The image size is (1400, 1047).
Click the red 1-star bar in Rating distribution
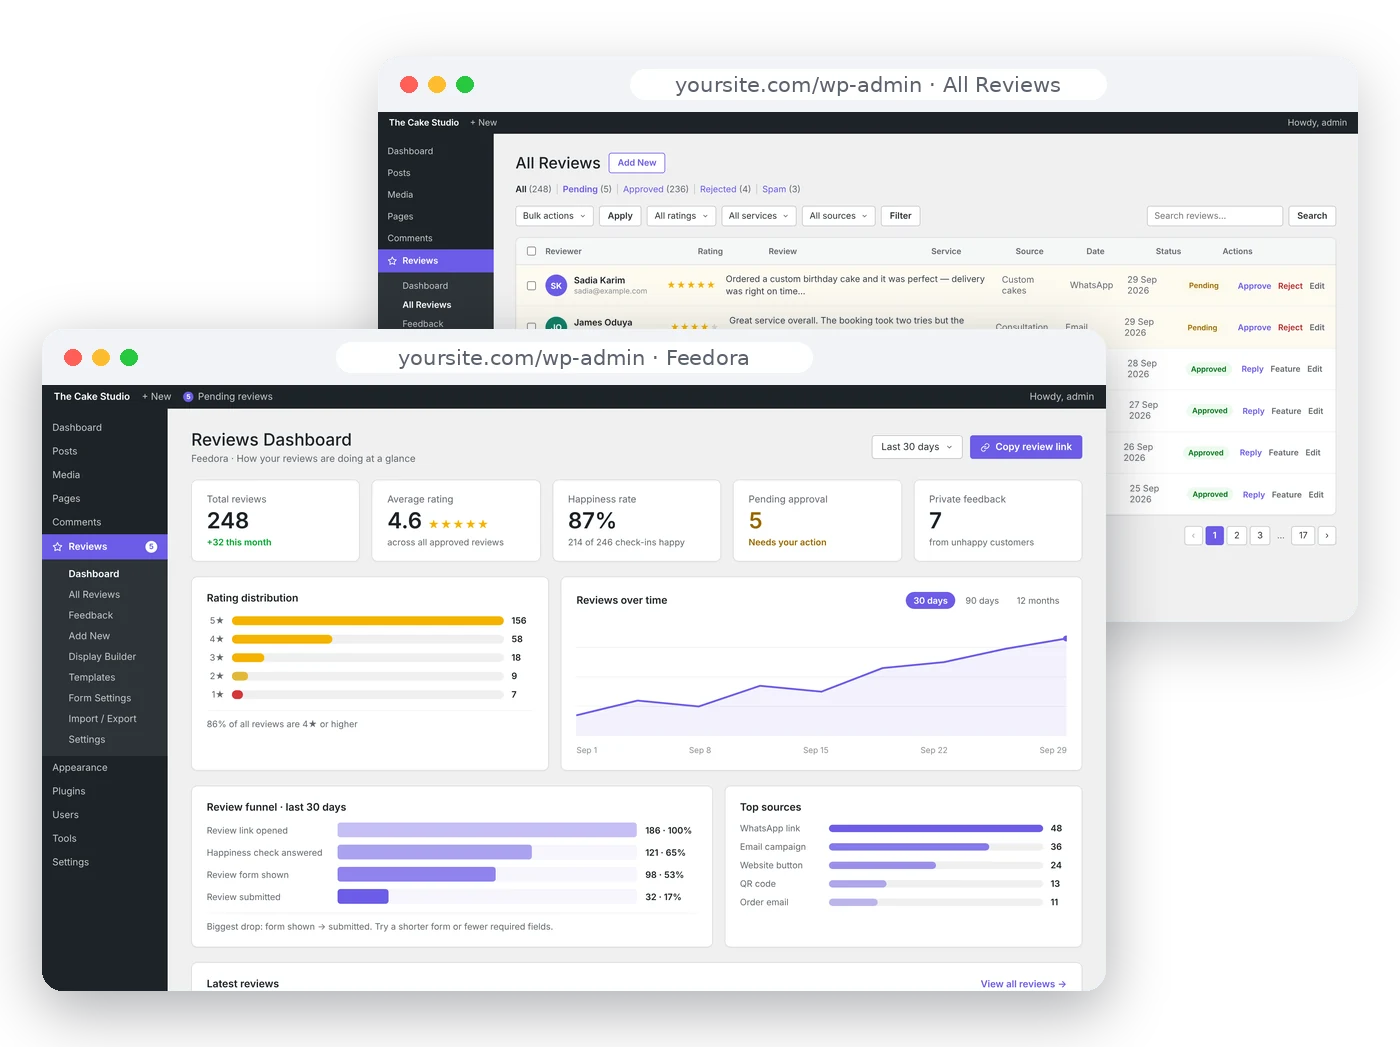tap(238, 694)
